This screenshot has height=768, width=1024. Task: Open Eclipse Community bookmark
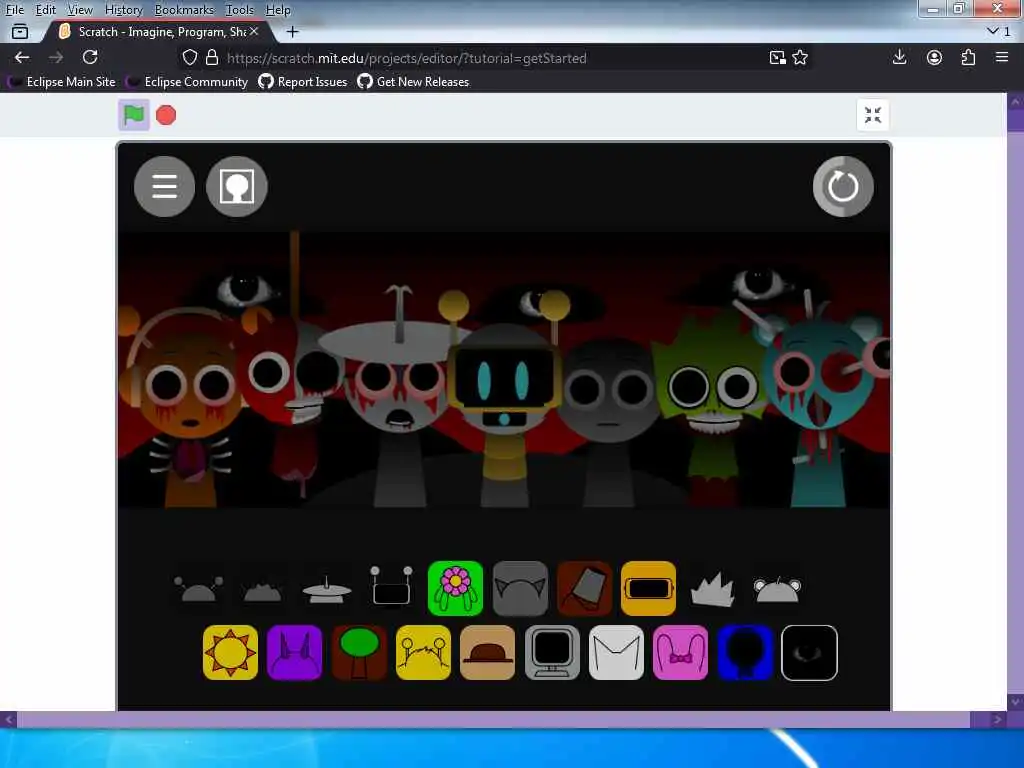[187, 82]
